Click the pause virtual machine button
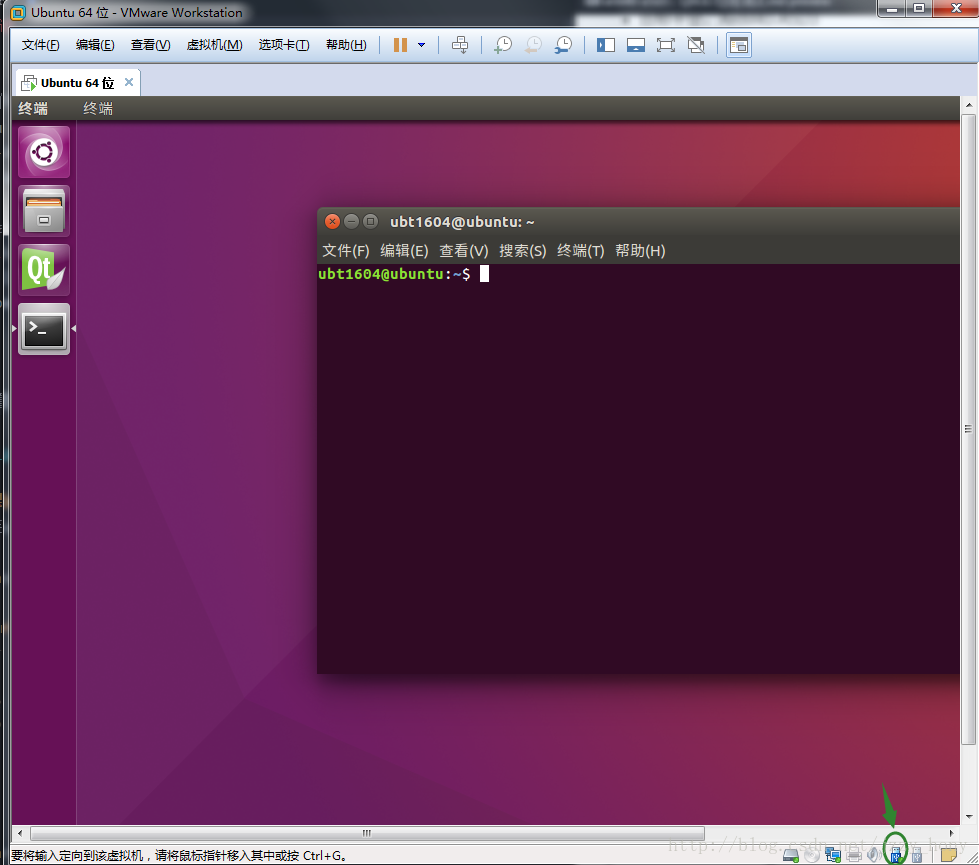 (x=400, y=45)
